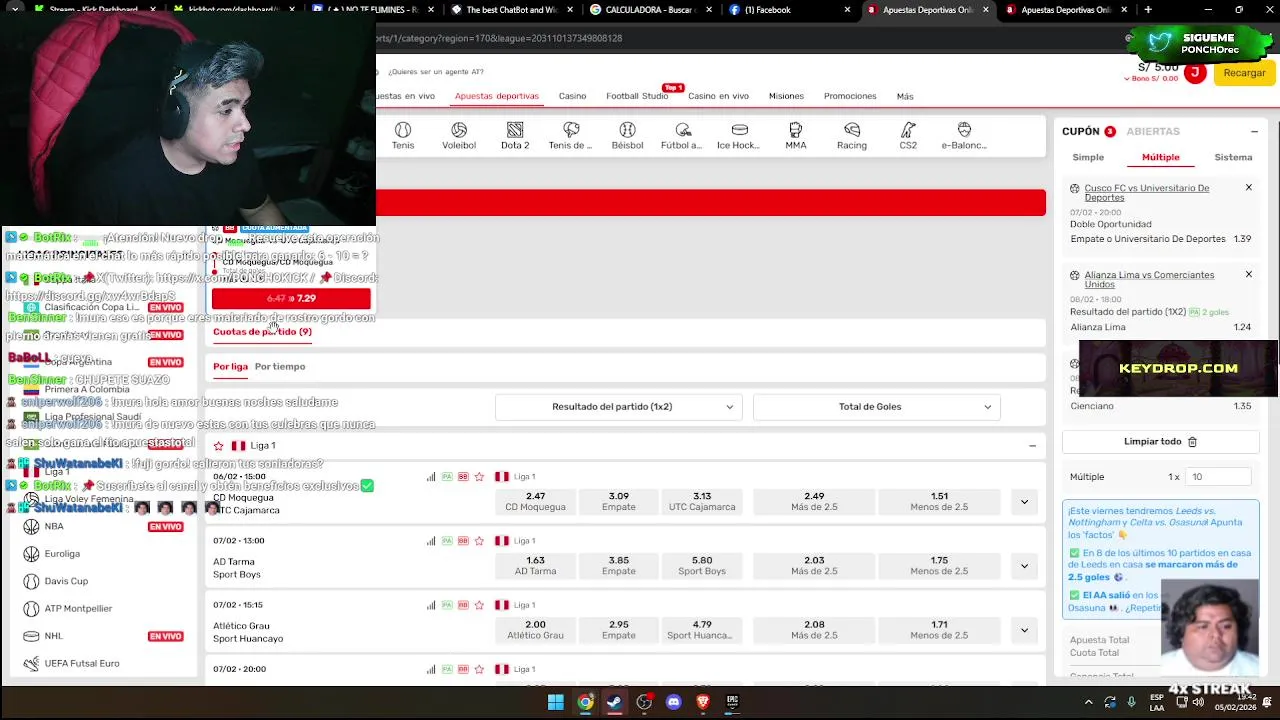The height and width of the screenshot is (720, 1280).
Task: Remove Alianza Lima vs Comerciantes Unidos bet
Action: (x=1248, y=274)
